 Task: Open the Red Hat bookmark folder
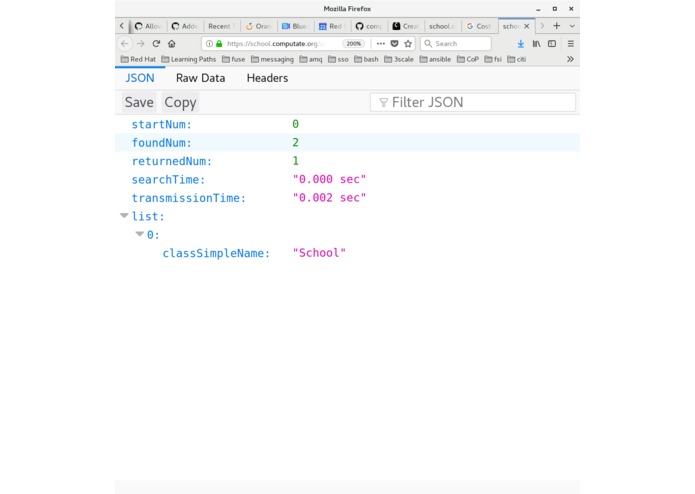pyautogui.click(x=138, y=59)
